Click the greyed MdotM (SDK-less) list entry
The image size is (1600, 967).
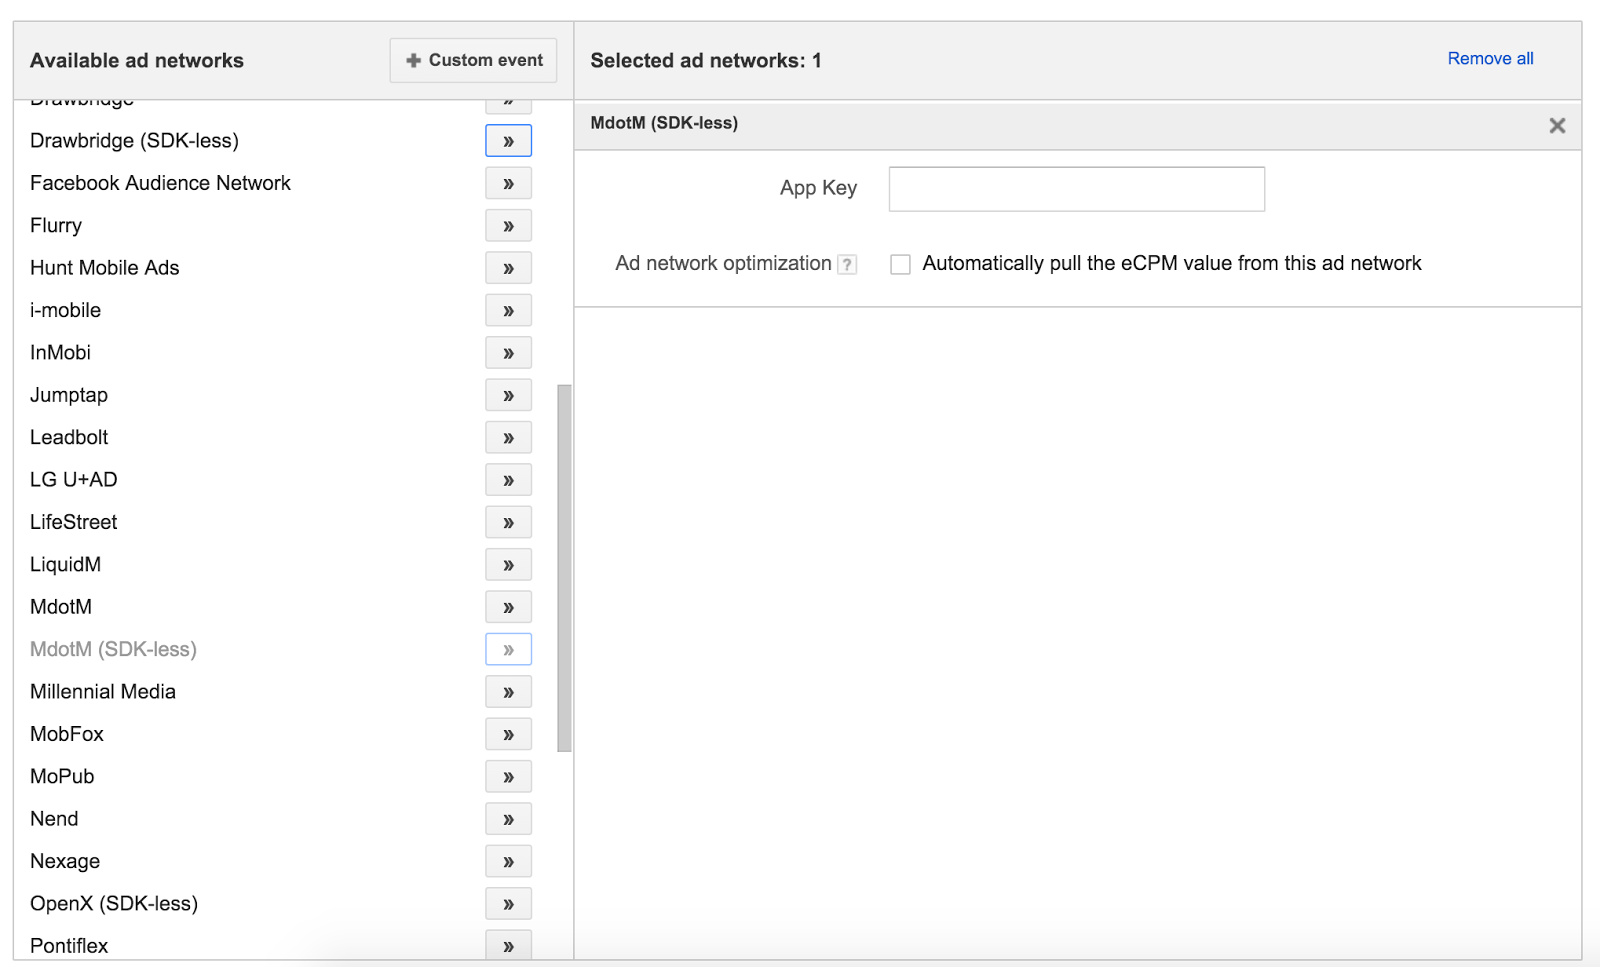point(113,649)
